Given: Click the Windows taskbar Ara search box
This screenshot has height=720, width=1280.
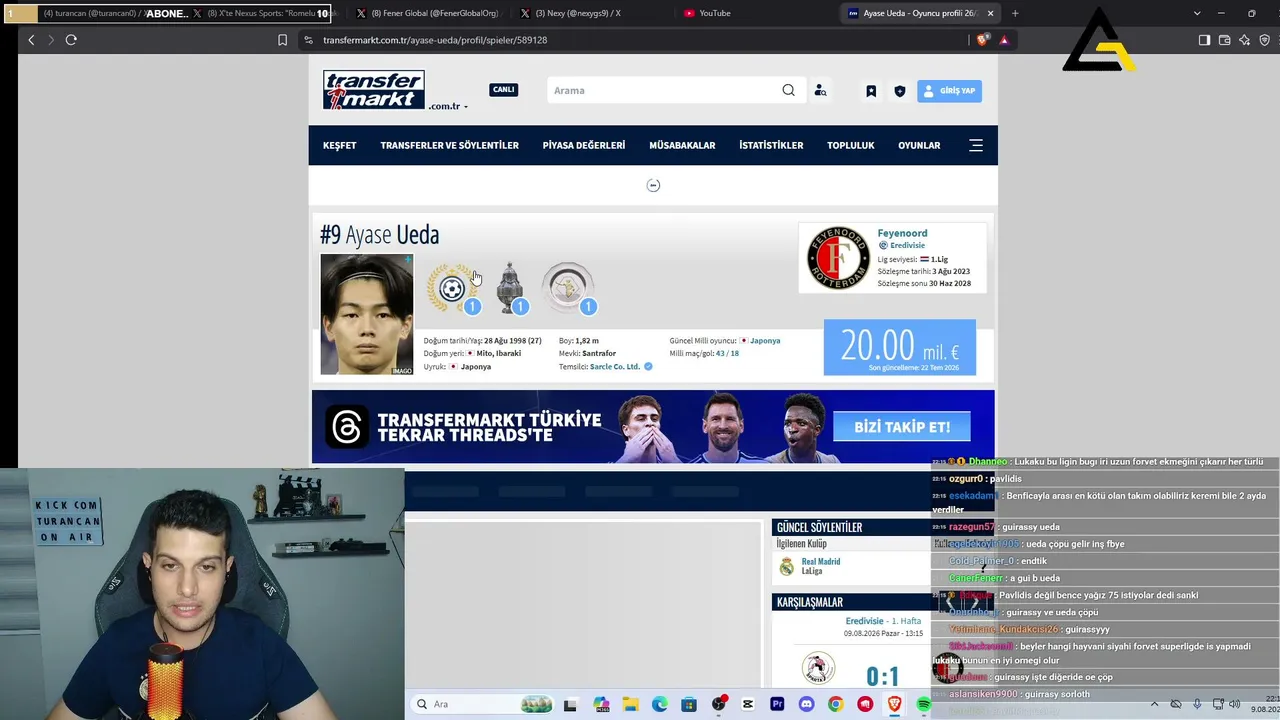Looking at the screenshot, I should 481,704.
